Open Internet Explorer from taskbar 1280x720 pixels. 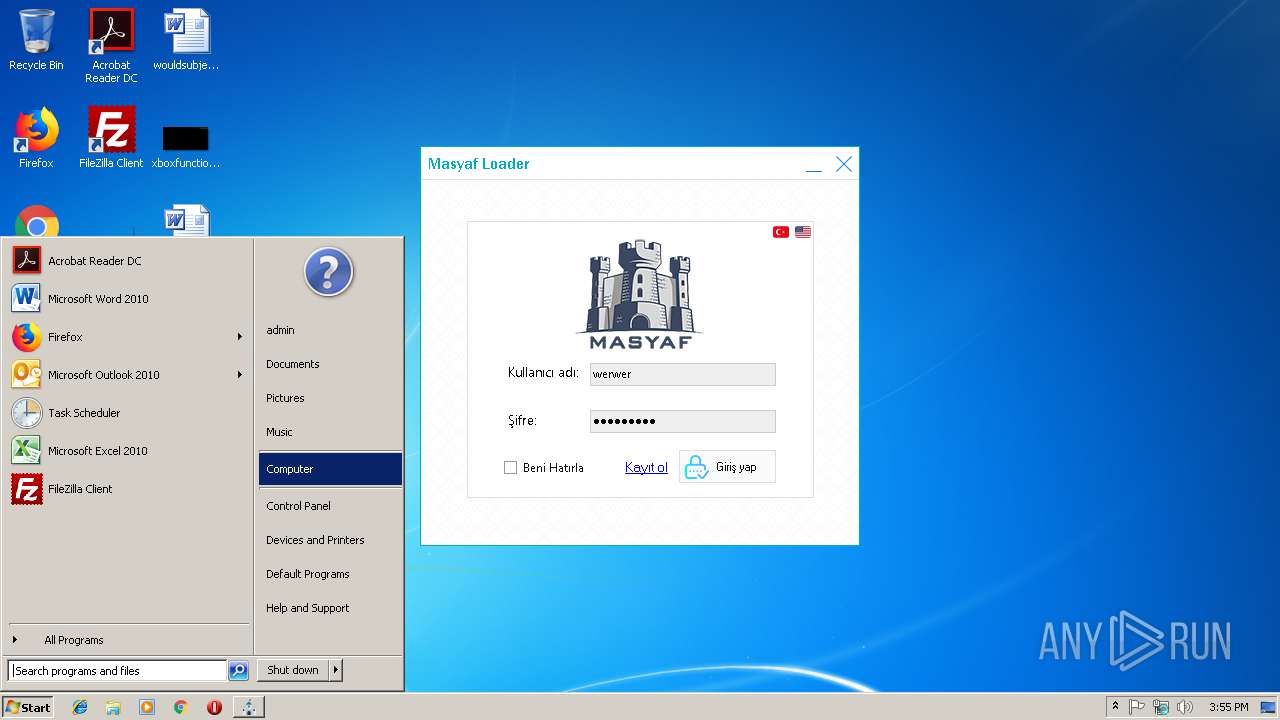80,707
